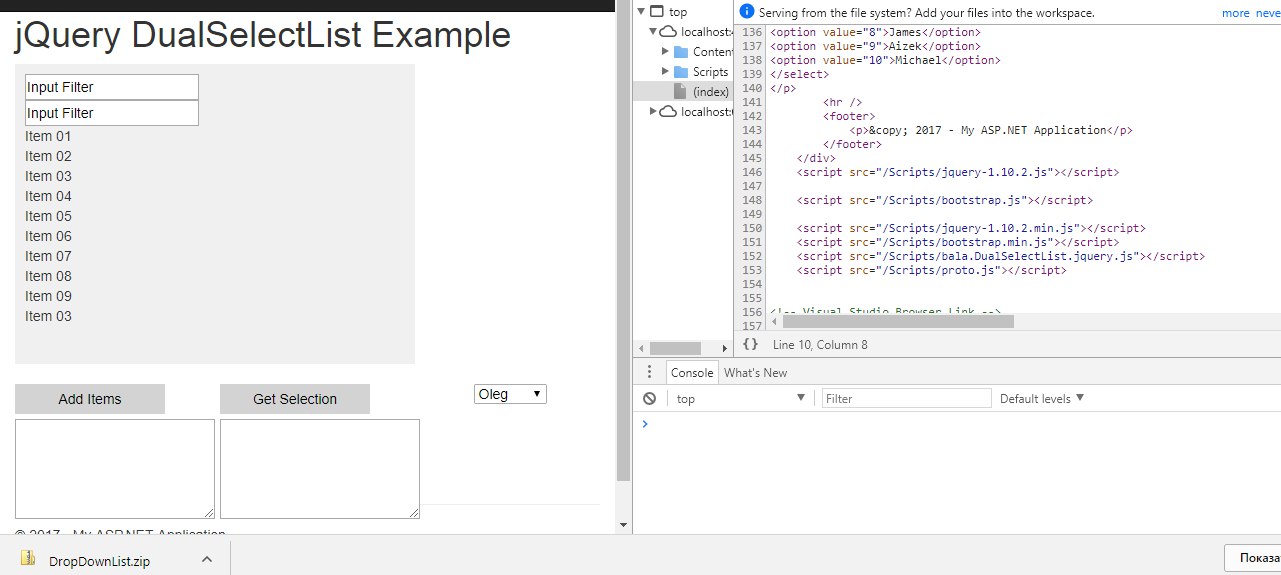The image size is (1281, 575).
Task: Click source line number 146
Action: [x=752, y=172]
